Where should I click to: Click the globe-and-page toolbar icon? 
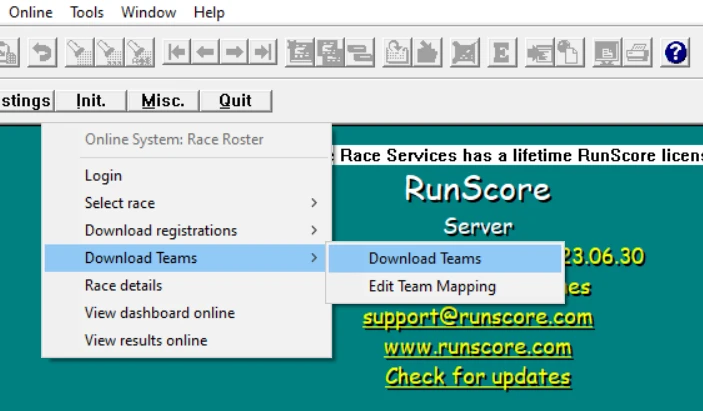(x=569, y=53)
